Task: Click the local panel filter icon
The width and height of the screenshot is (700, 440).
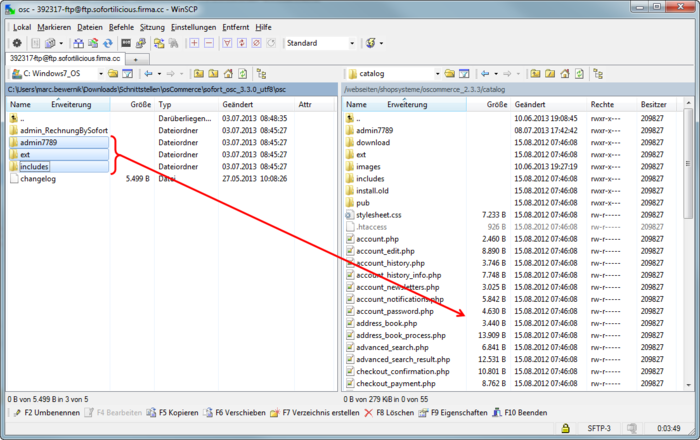Action: coord(128,74)
